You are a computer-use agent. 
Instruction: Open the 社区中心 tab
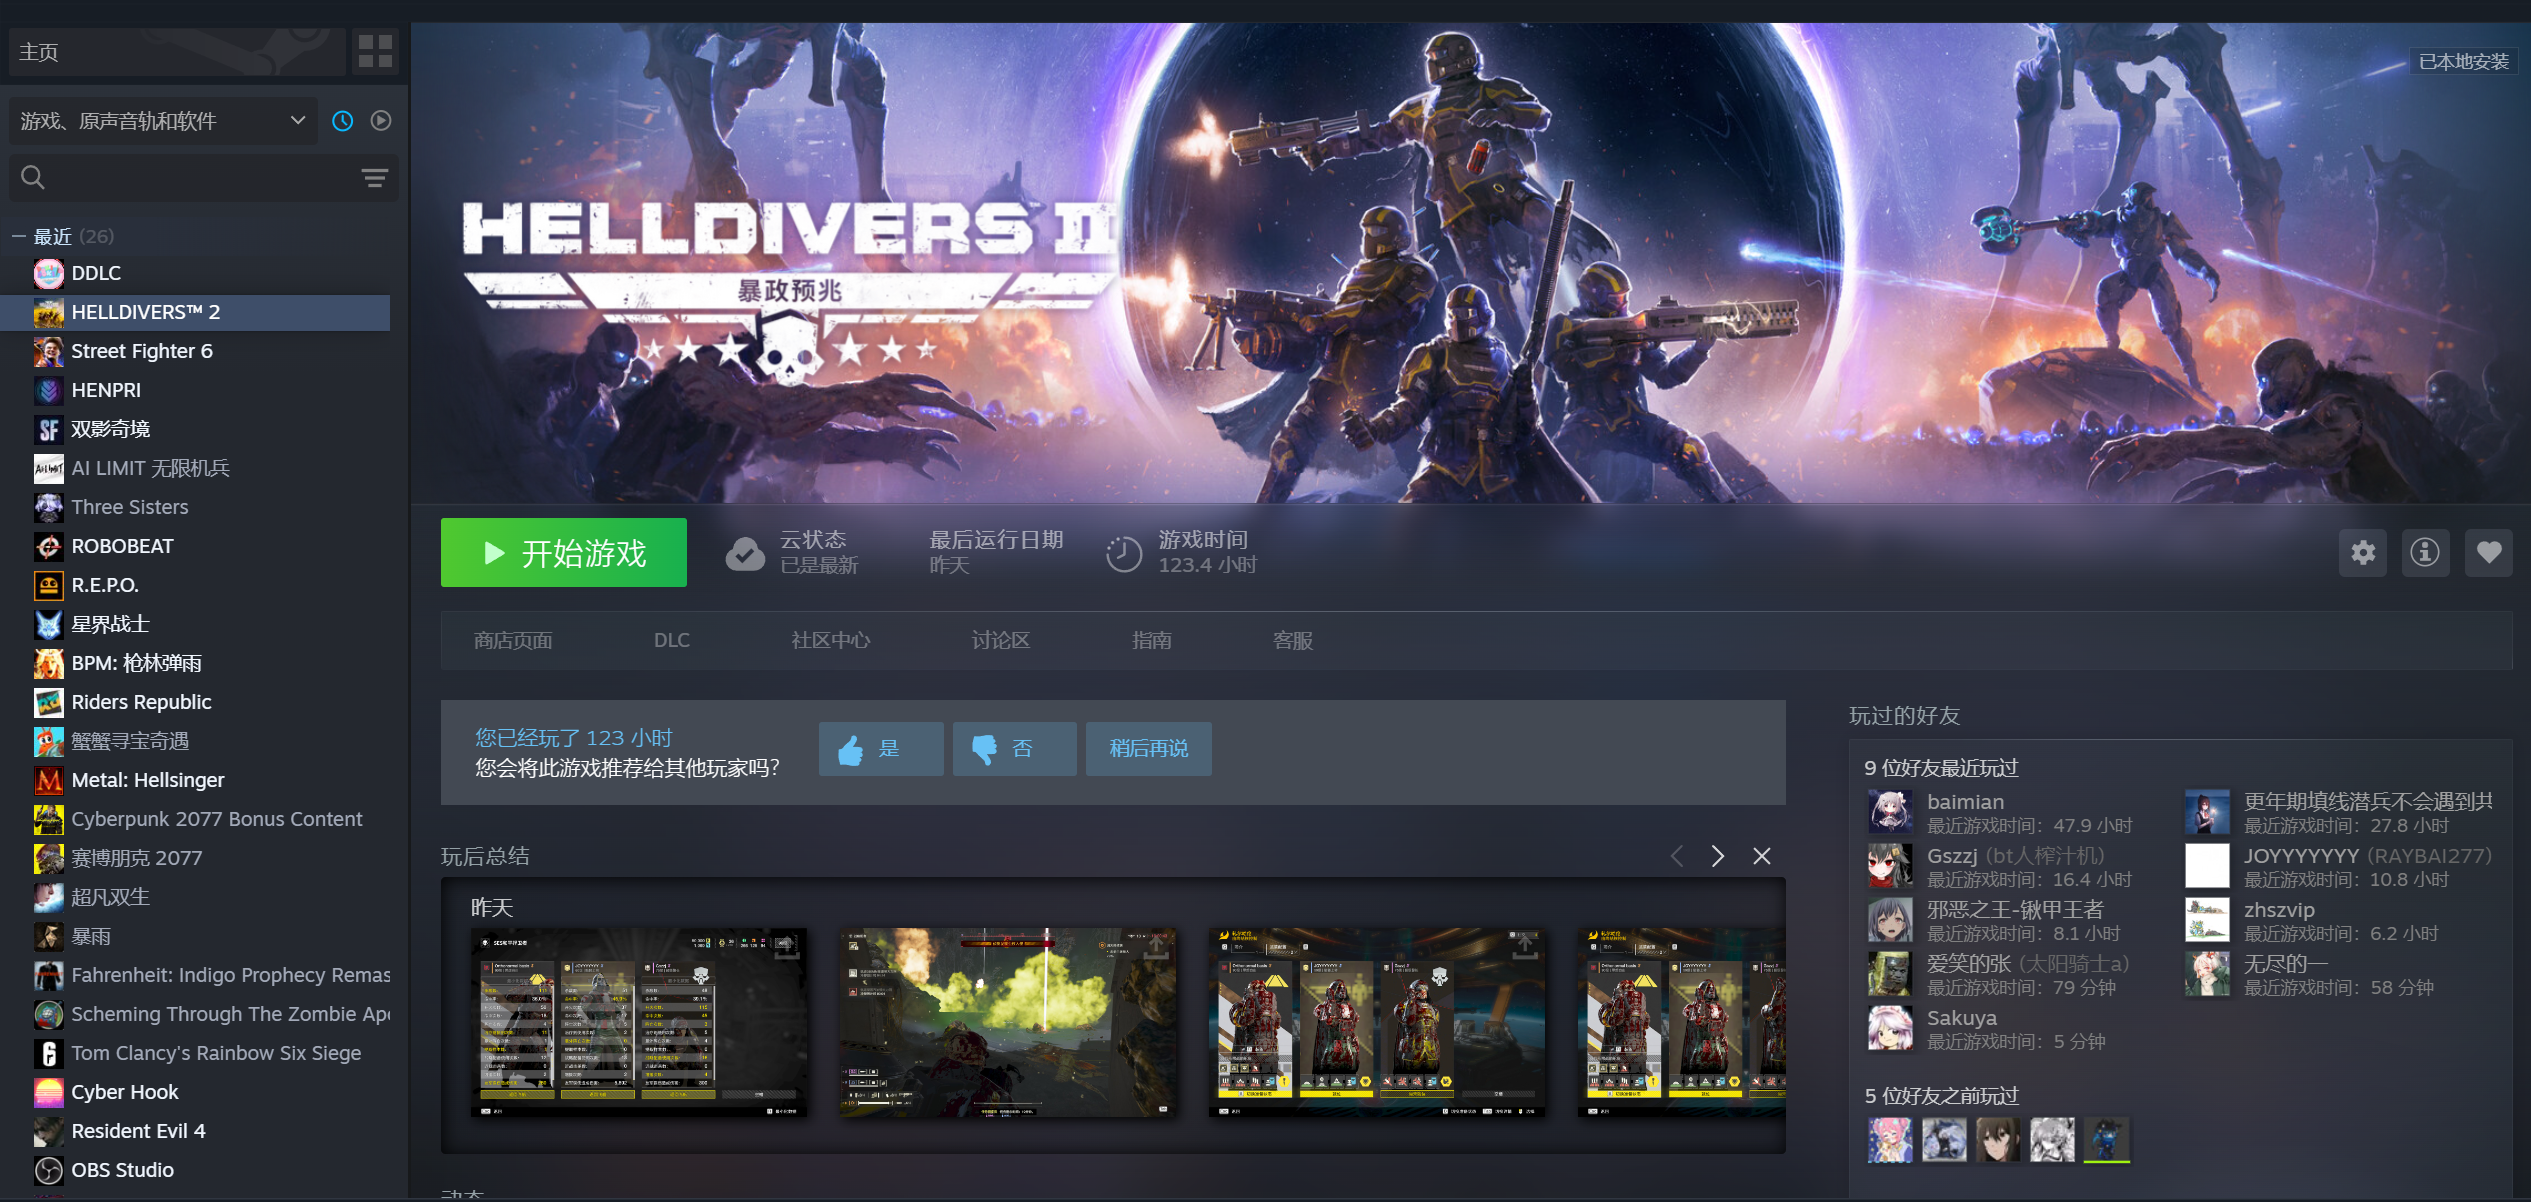[x=830, y=641]
